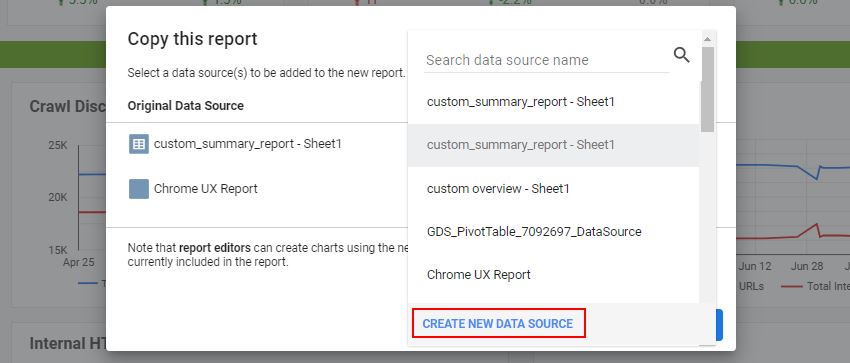850x363 pixels.
Task: Select the first custom_summary_report - Sheet1 option
Action: point(553,102)
